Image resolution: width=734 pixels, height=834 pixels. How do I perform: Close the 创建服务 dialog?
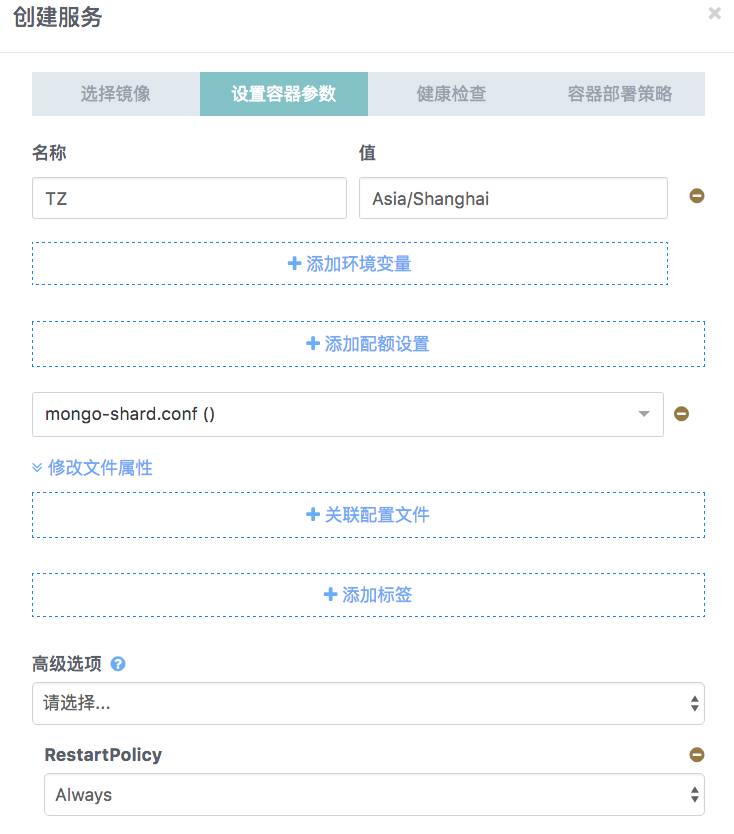(x=716, y=13)
